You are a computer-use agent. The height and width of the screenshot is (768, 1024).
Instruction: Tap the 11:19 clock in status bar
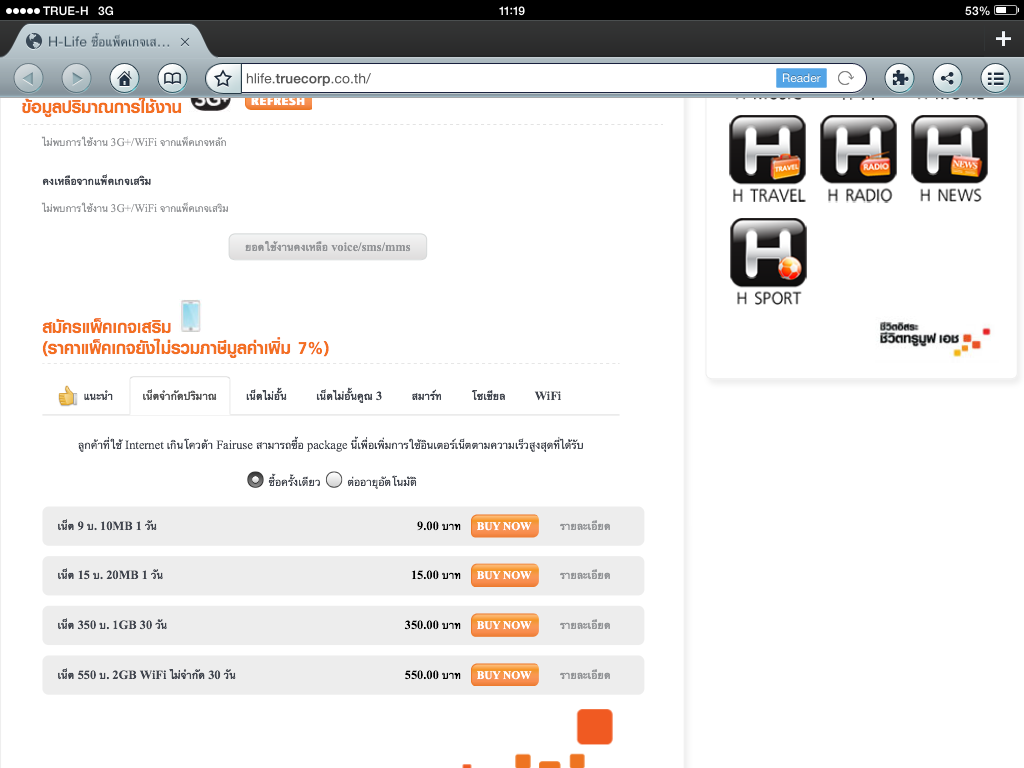[x=511, y=10]
